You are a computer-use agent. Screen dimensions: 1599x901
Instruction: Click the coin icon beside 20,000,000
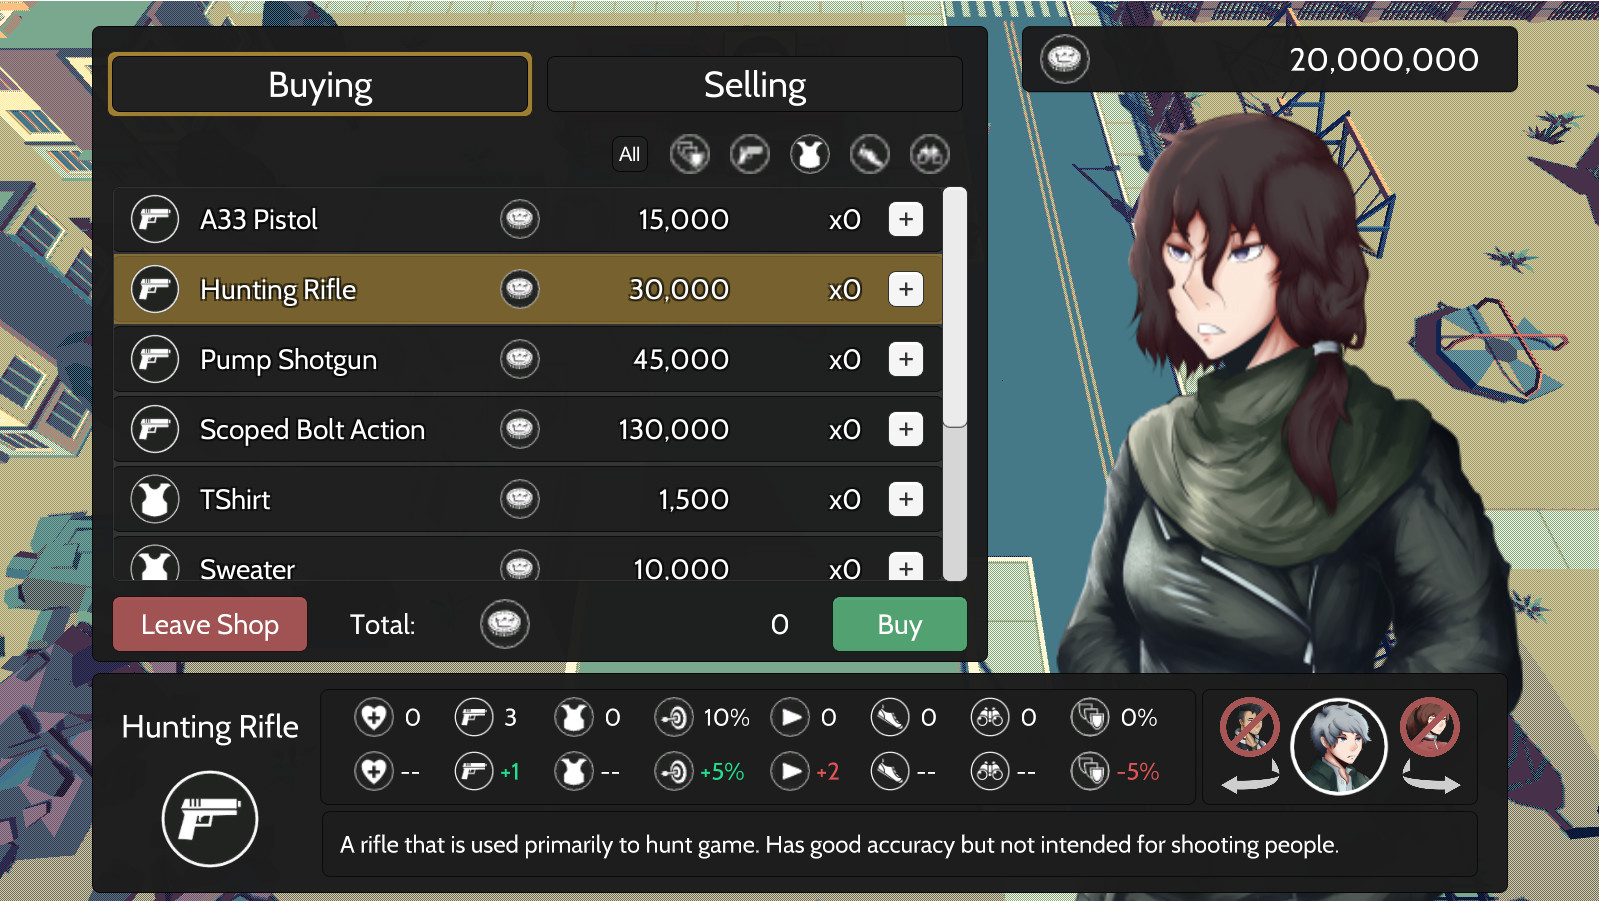(x=1064, y=59)
